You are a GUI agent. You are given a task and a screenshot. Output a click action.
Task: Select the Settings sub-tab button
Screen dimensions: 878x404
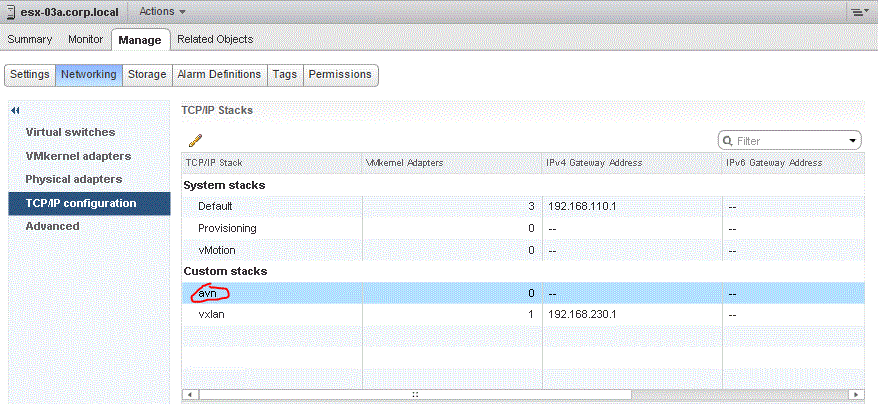click(x=30, y=74)
